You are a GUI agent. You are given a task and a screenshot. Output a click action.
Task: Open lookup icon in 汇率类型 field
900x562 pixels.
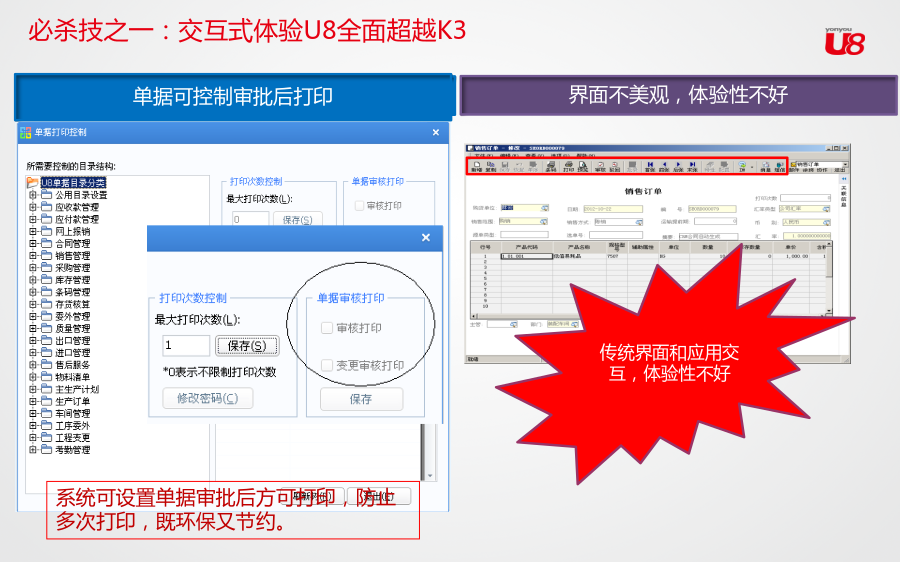pos(827,209)
